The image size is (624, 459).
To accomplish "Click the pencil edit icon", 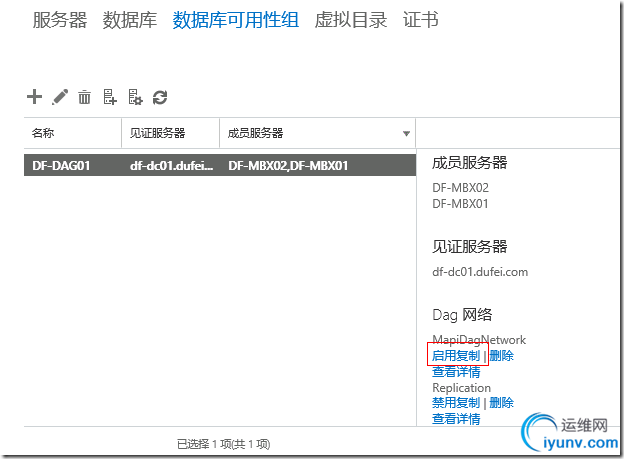I will pos(60,97).
